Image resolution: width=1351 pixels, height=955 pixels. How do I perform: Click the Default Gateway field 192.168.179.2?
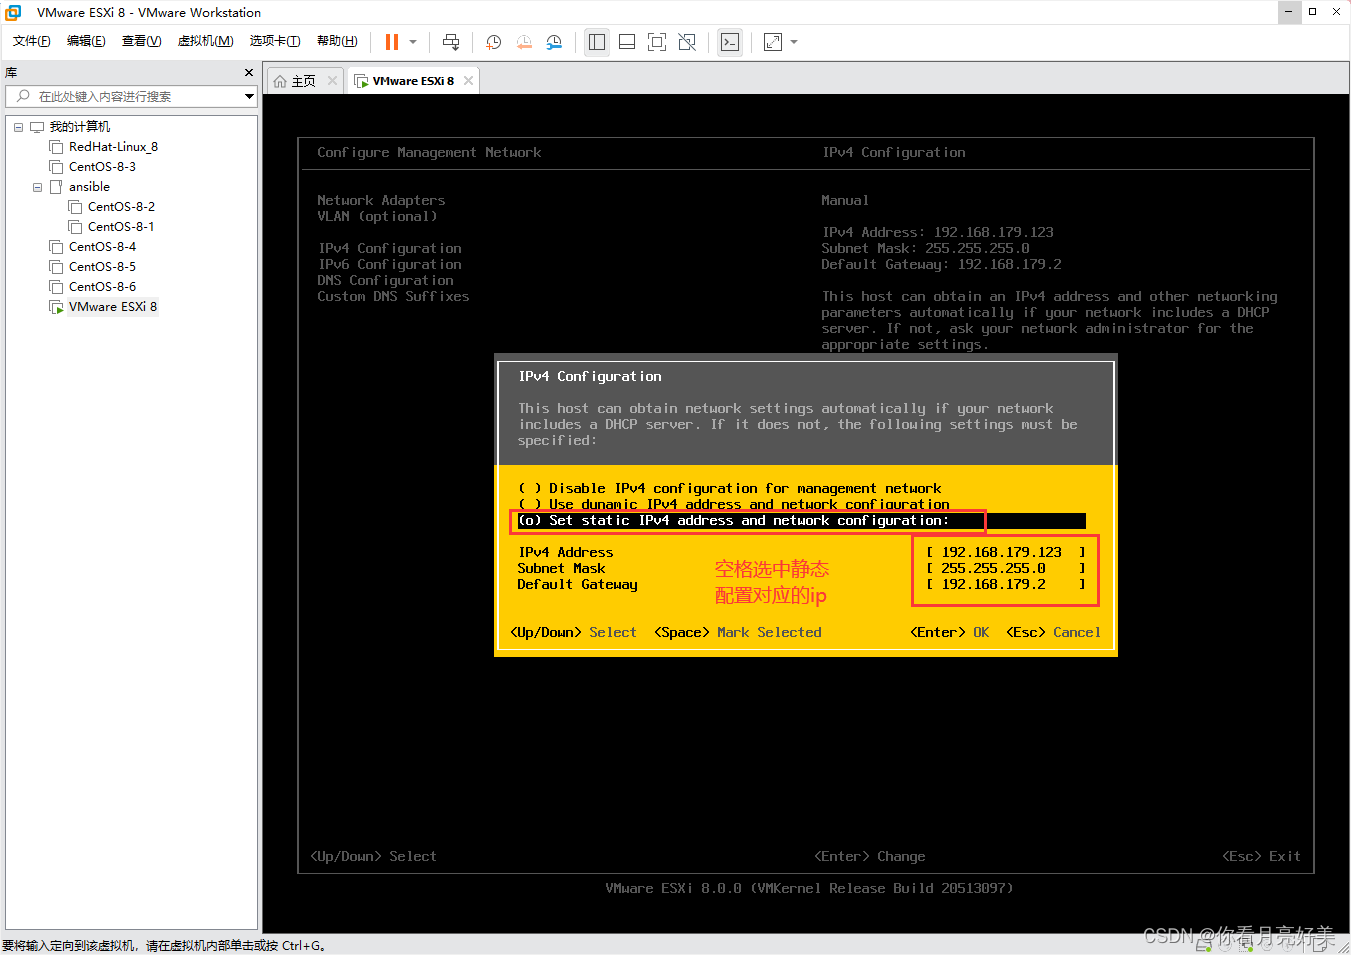1005,584
